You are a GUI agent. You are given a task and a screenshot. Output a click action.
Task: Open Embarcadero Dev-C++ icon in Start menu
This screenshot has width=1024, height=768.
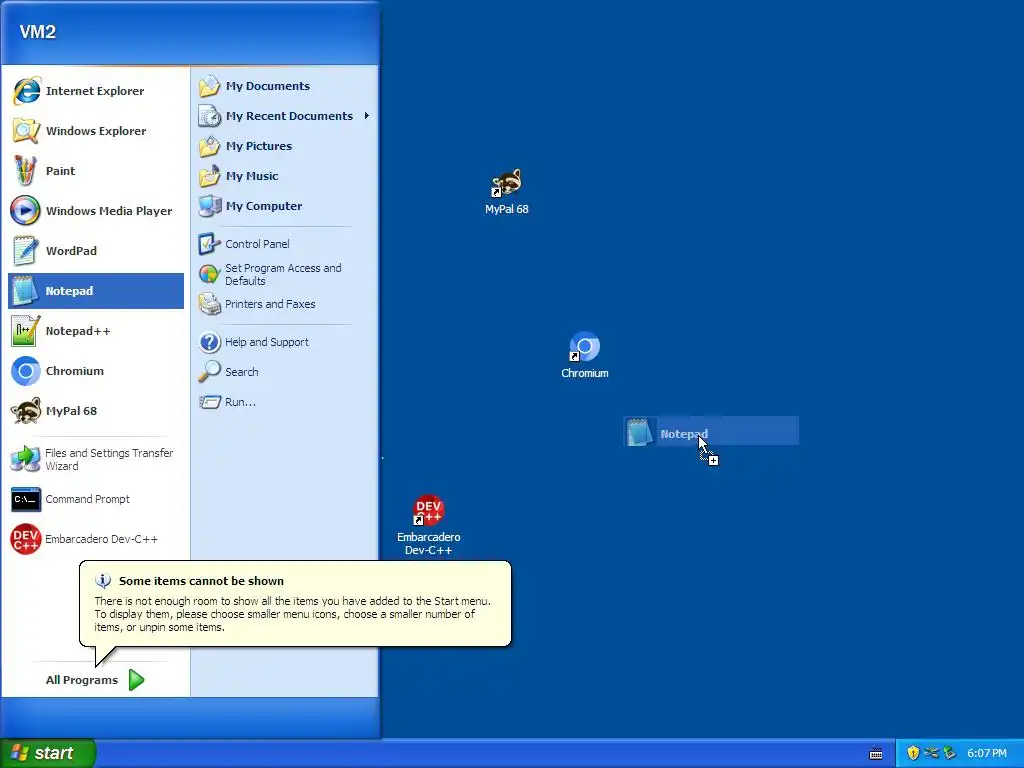26,539
